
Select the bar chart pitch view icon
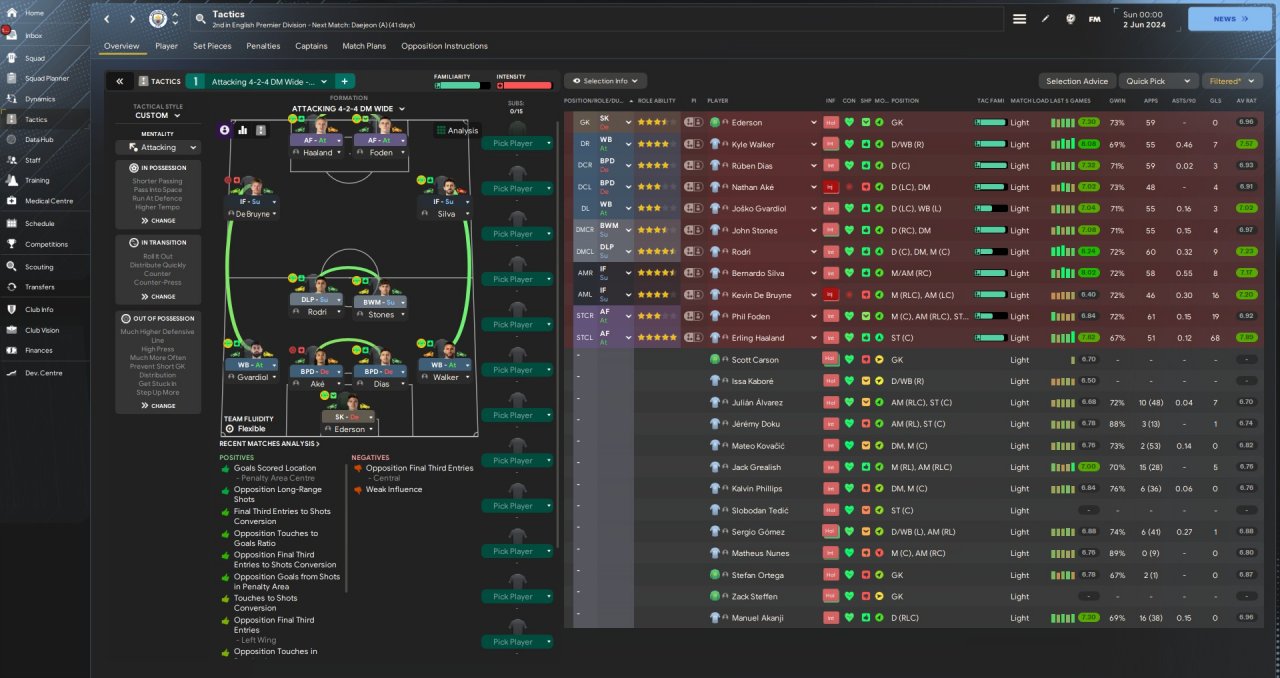coord(242,130)
